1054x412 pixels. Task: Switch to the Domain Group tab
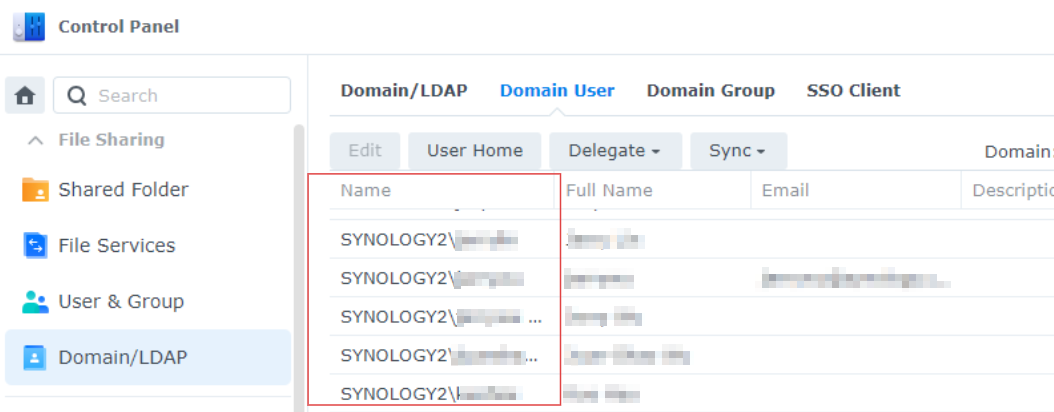[711, 90]
